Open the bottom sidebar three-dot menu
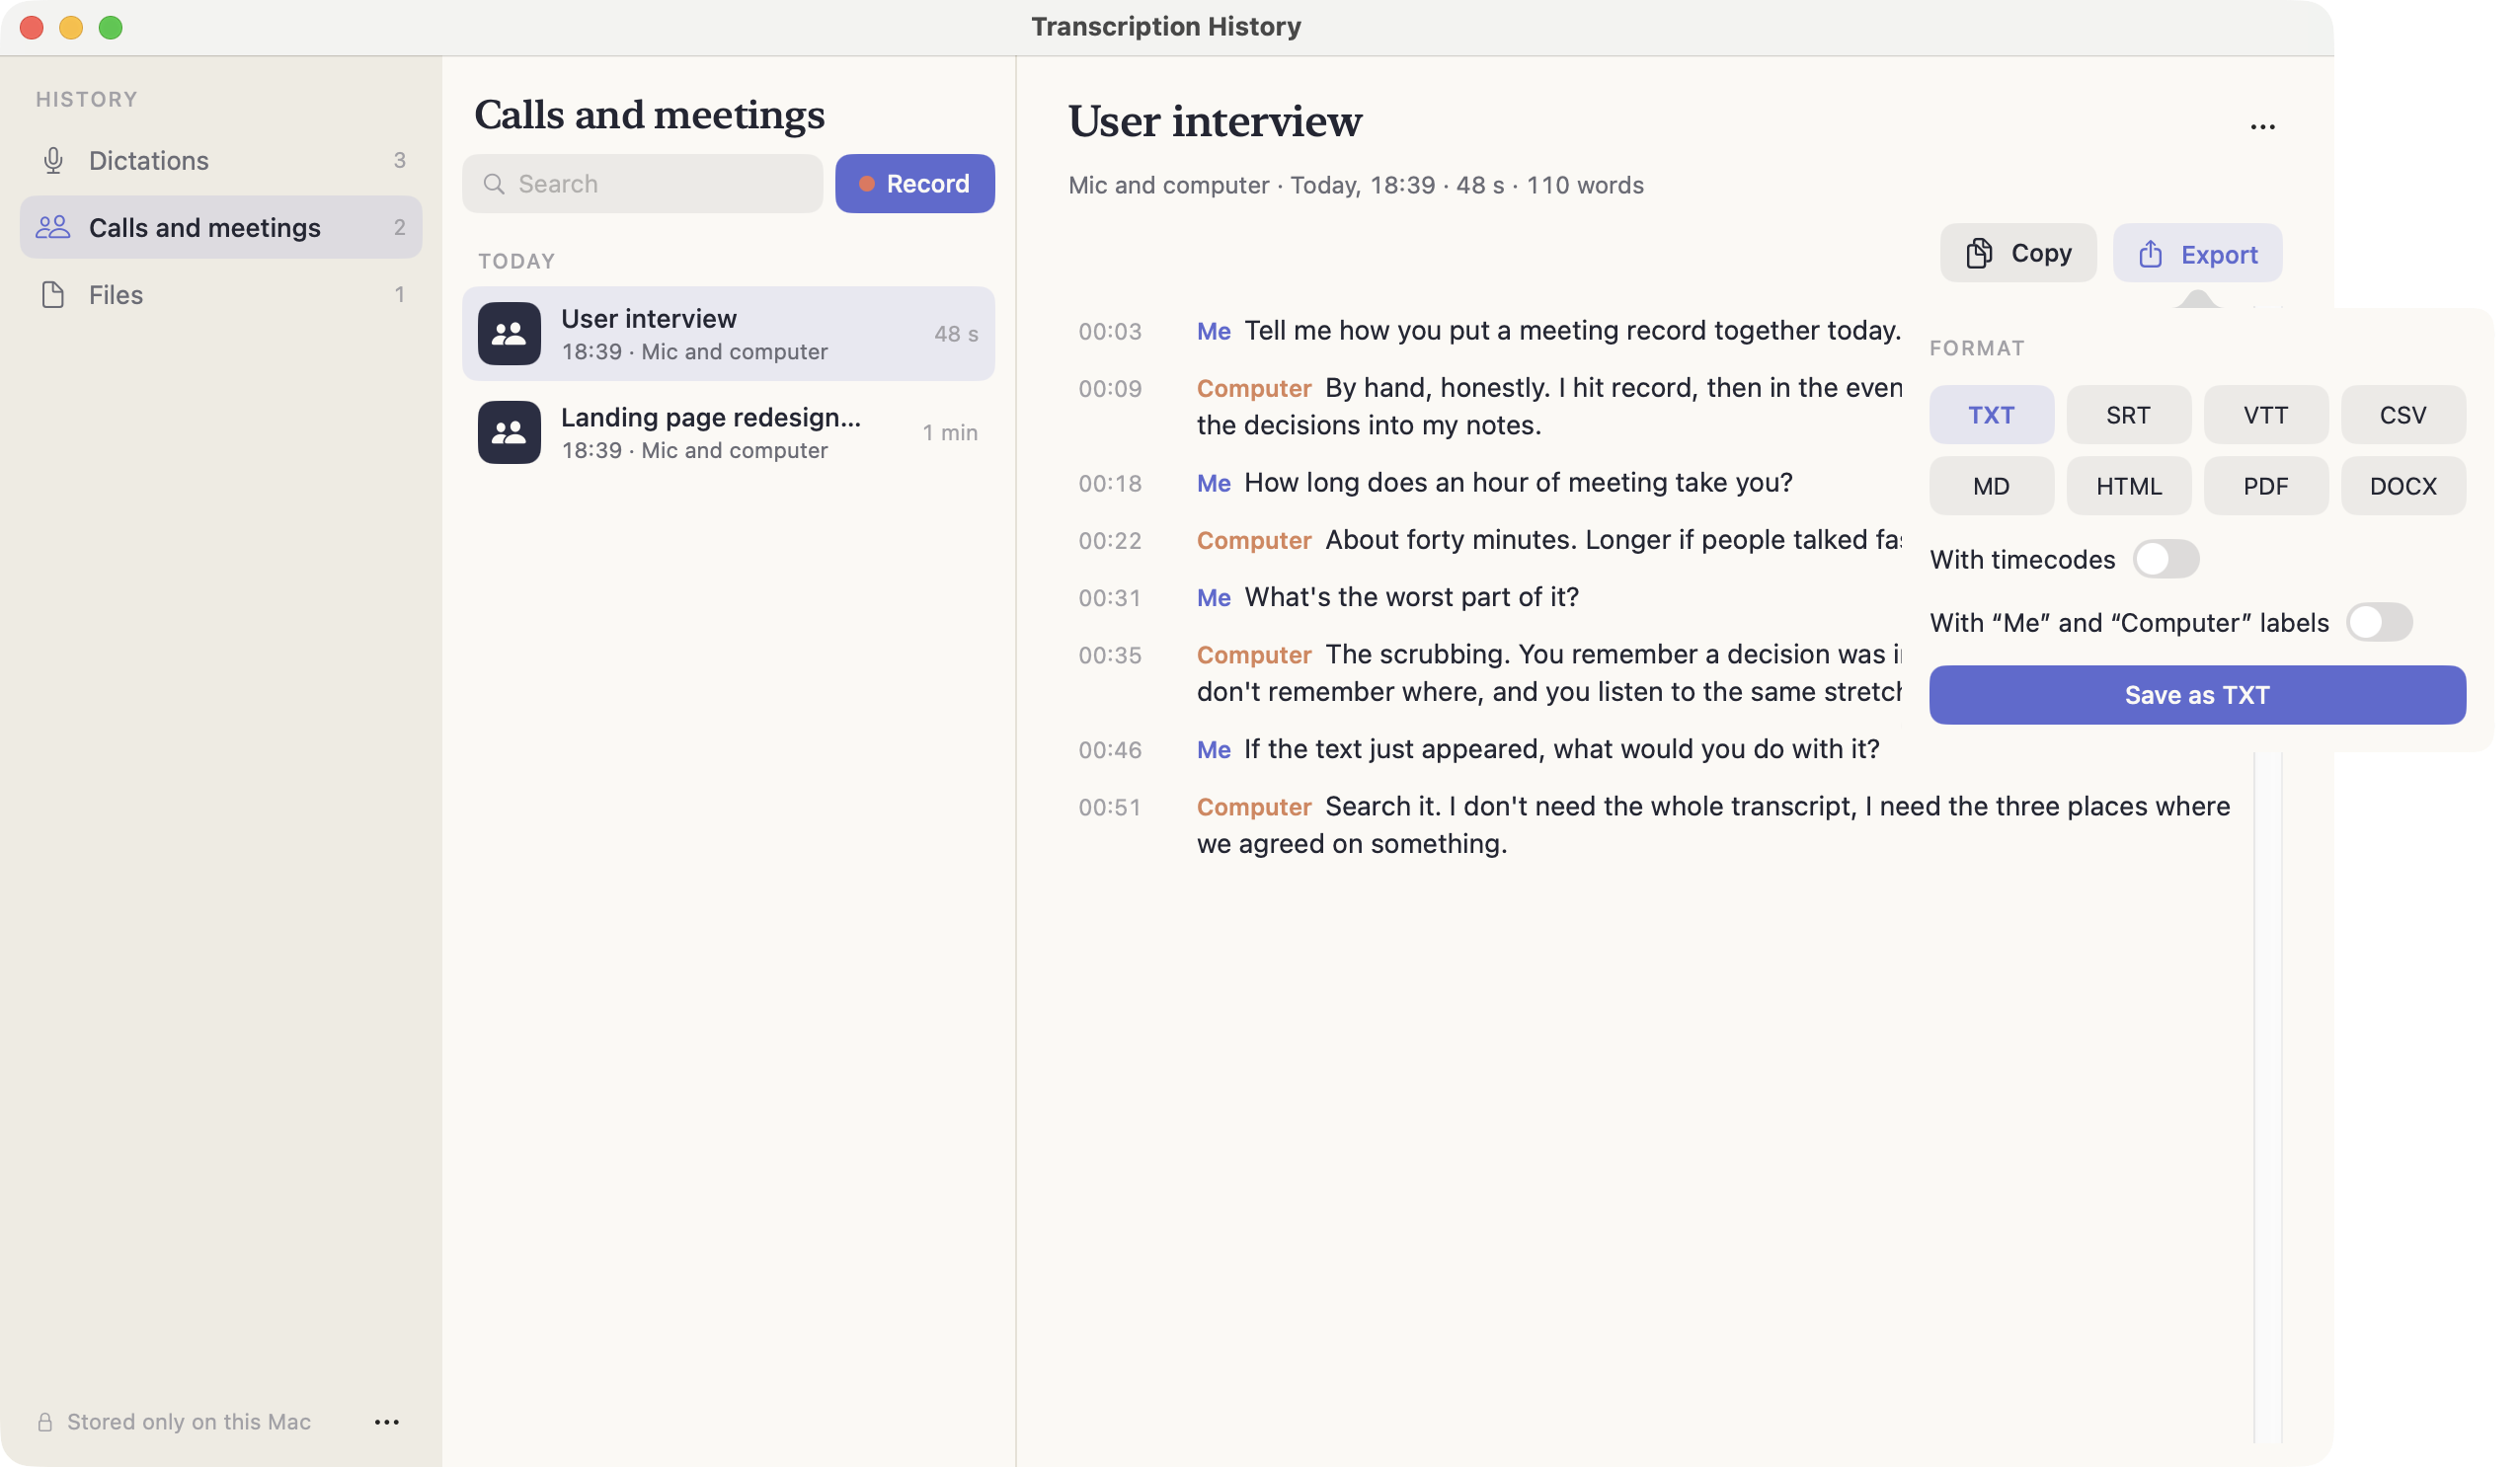The image size is (2520, 1467). (386, 1421)
